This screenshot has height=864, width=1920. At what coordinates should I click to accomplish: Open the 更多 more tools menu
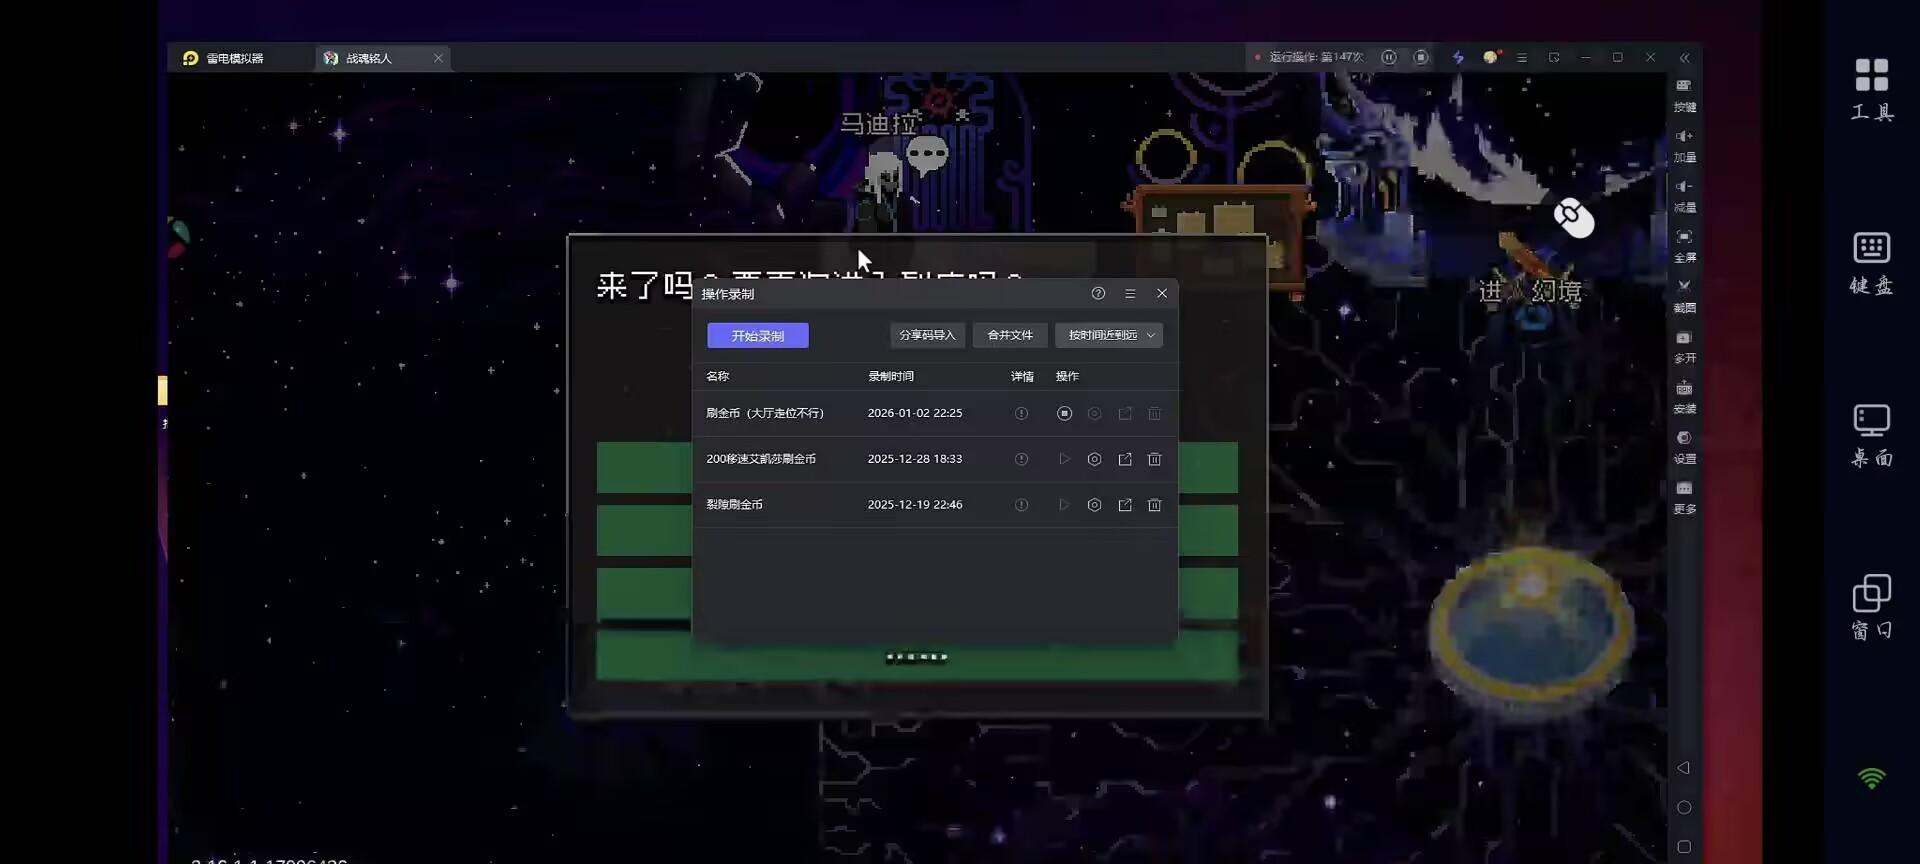1685,497
